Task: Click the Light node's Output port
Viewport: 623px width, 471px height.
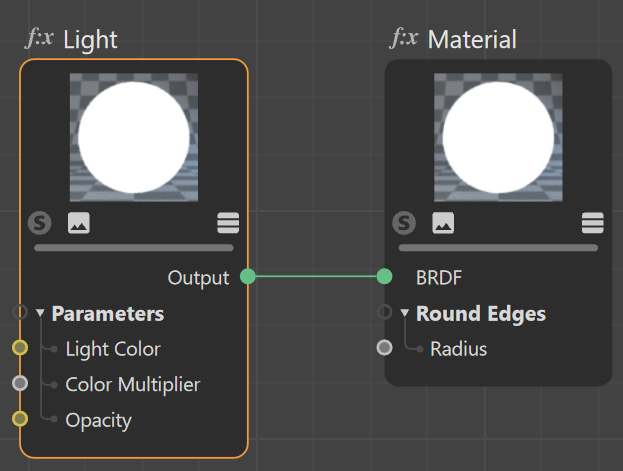Action: pos(248,277)
